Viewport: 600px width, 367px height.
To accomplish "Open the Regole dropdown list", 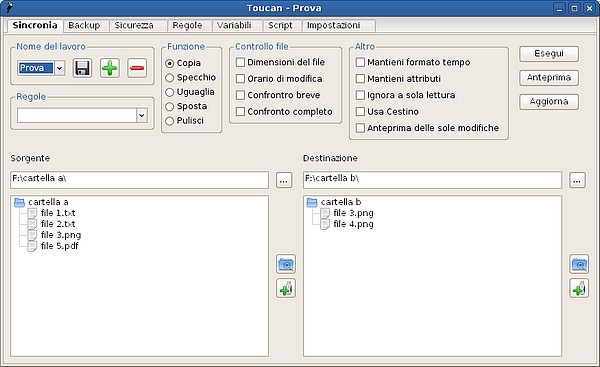I will pyautogui.click(x=142, y=115).
